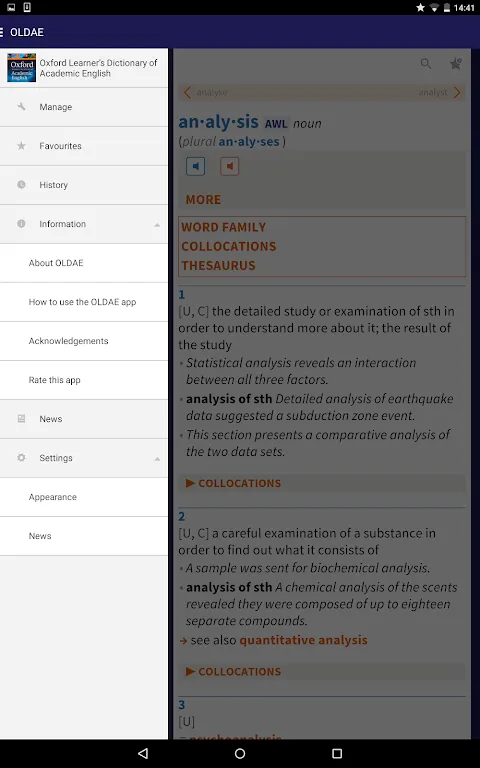Tap the hamburger menu icon beside OLDAE
This screenshot has width=480, height=768.
pyautogui.click(x=1, y=32)
